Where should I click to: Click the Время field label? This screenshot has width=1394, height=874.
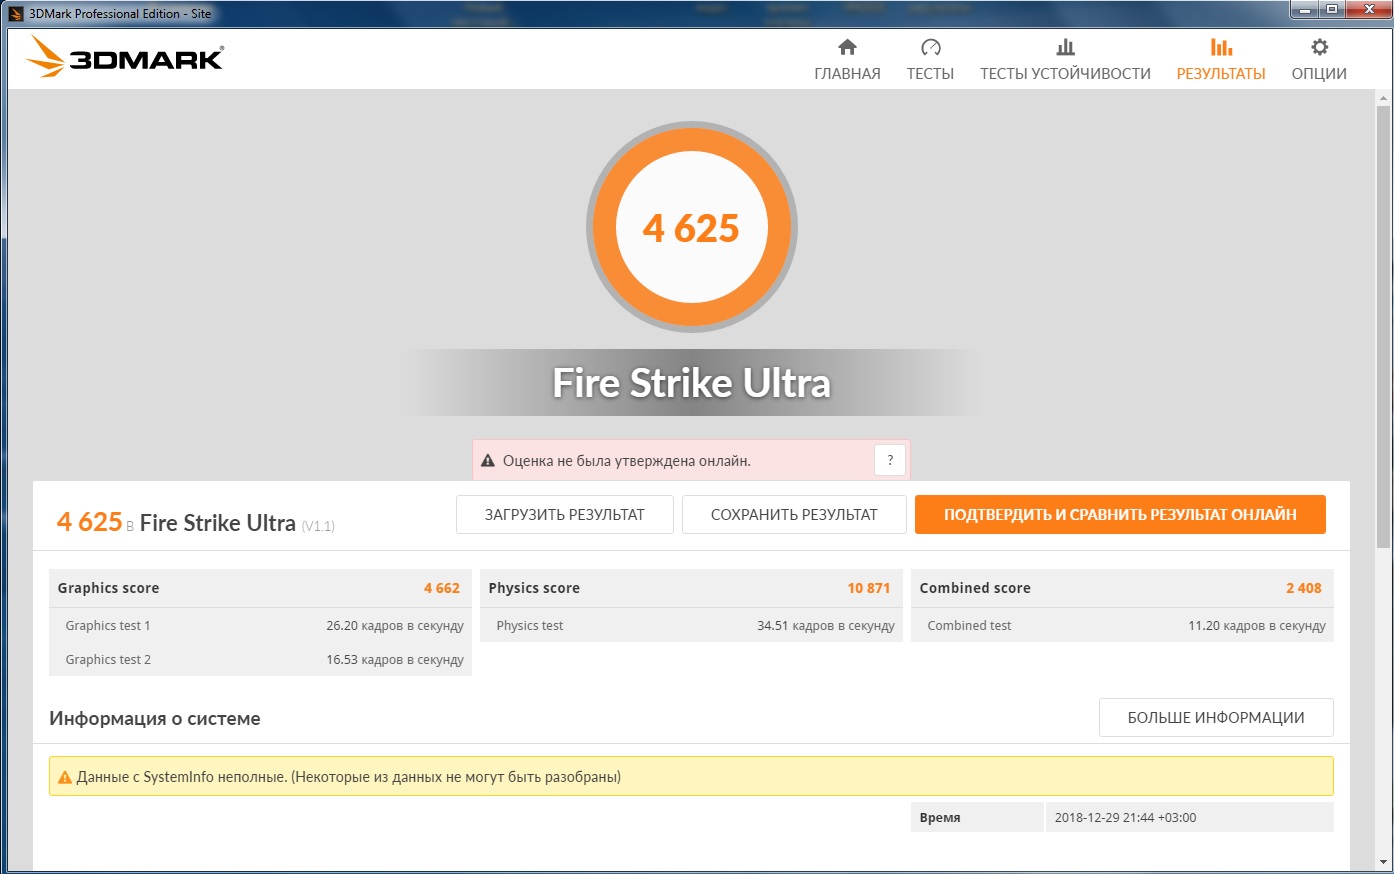(x=940, y=817)
